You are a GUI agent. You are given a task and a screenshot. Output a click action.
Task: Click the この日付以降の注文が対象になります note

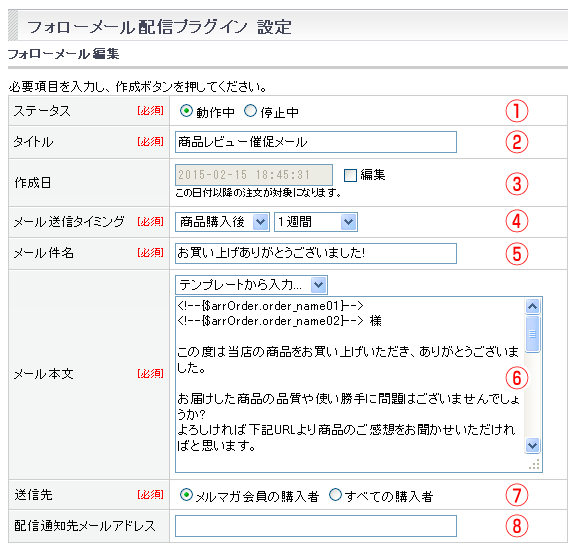(x=258, y=192)
